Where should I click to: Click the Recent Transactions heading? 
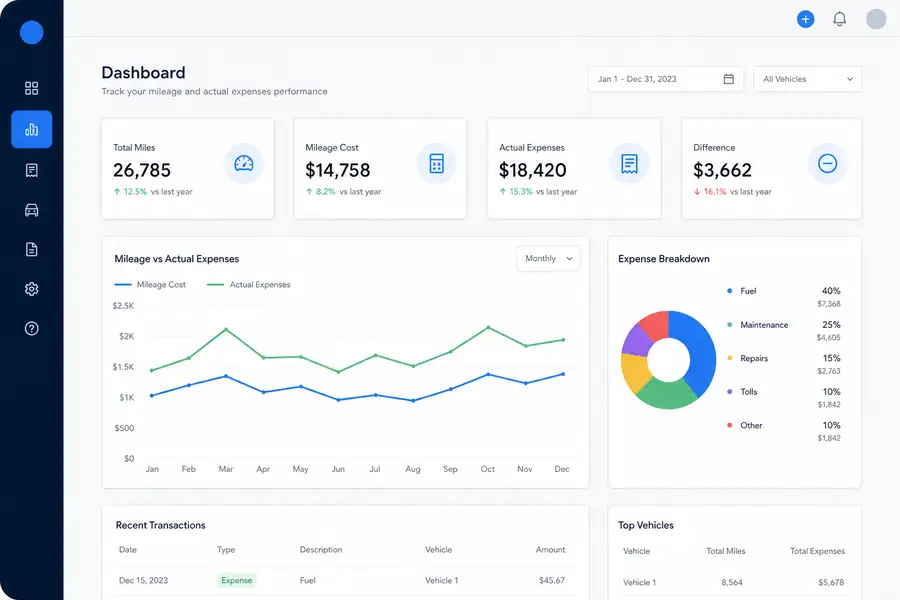tap(161, 525)
